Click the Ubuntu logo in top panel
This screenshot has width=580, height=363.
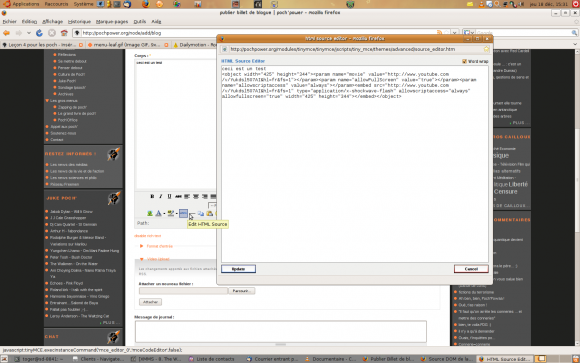point(7,4)
